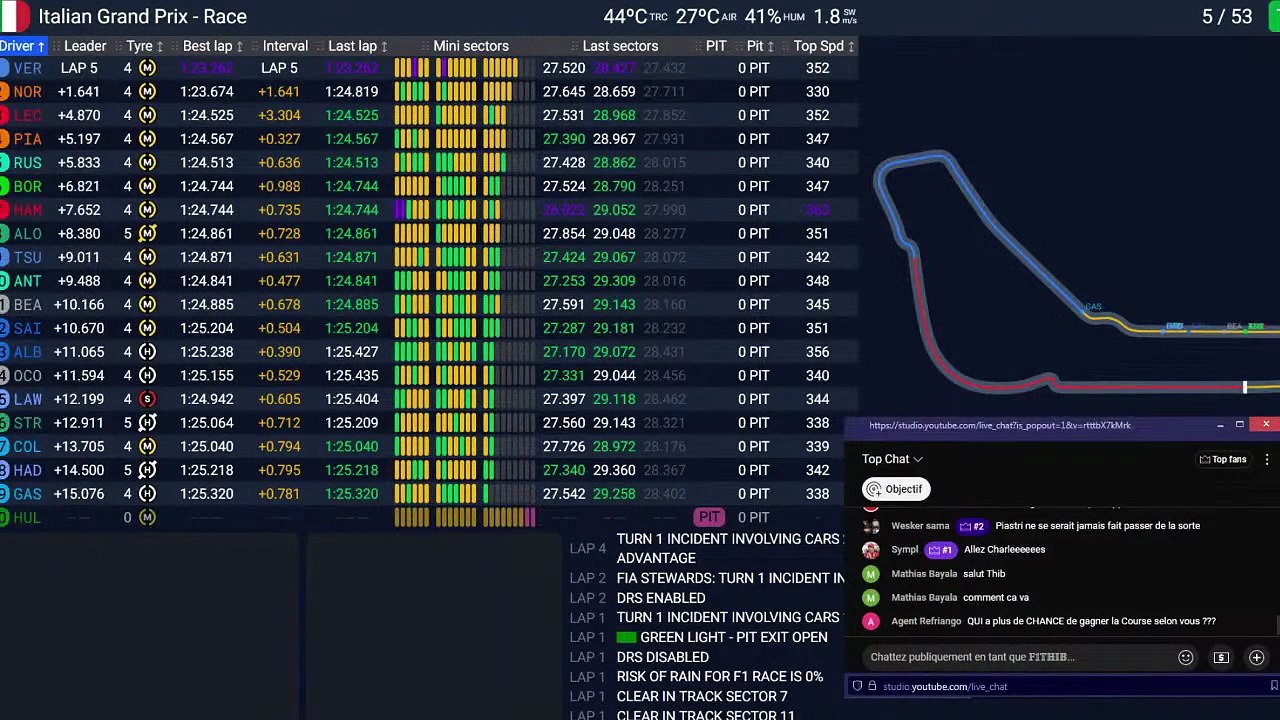1280x720 pixels.
Task: Click the medium tyre icon in ALO row
Action: 147,234
